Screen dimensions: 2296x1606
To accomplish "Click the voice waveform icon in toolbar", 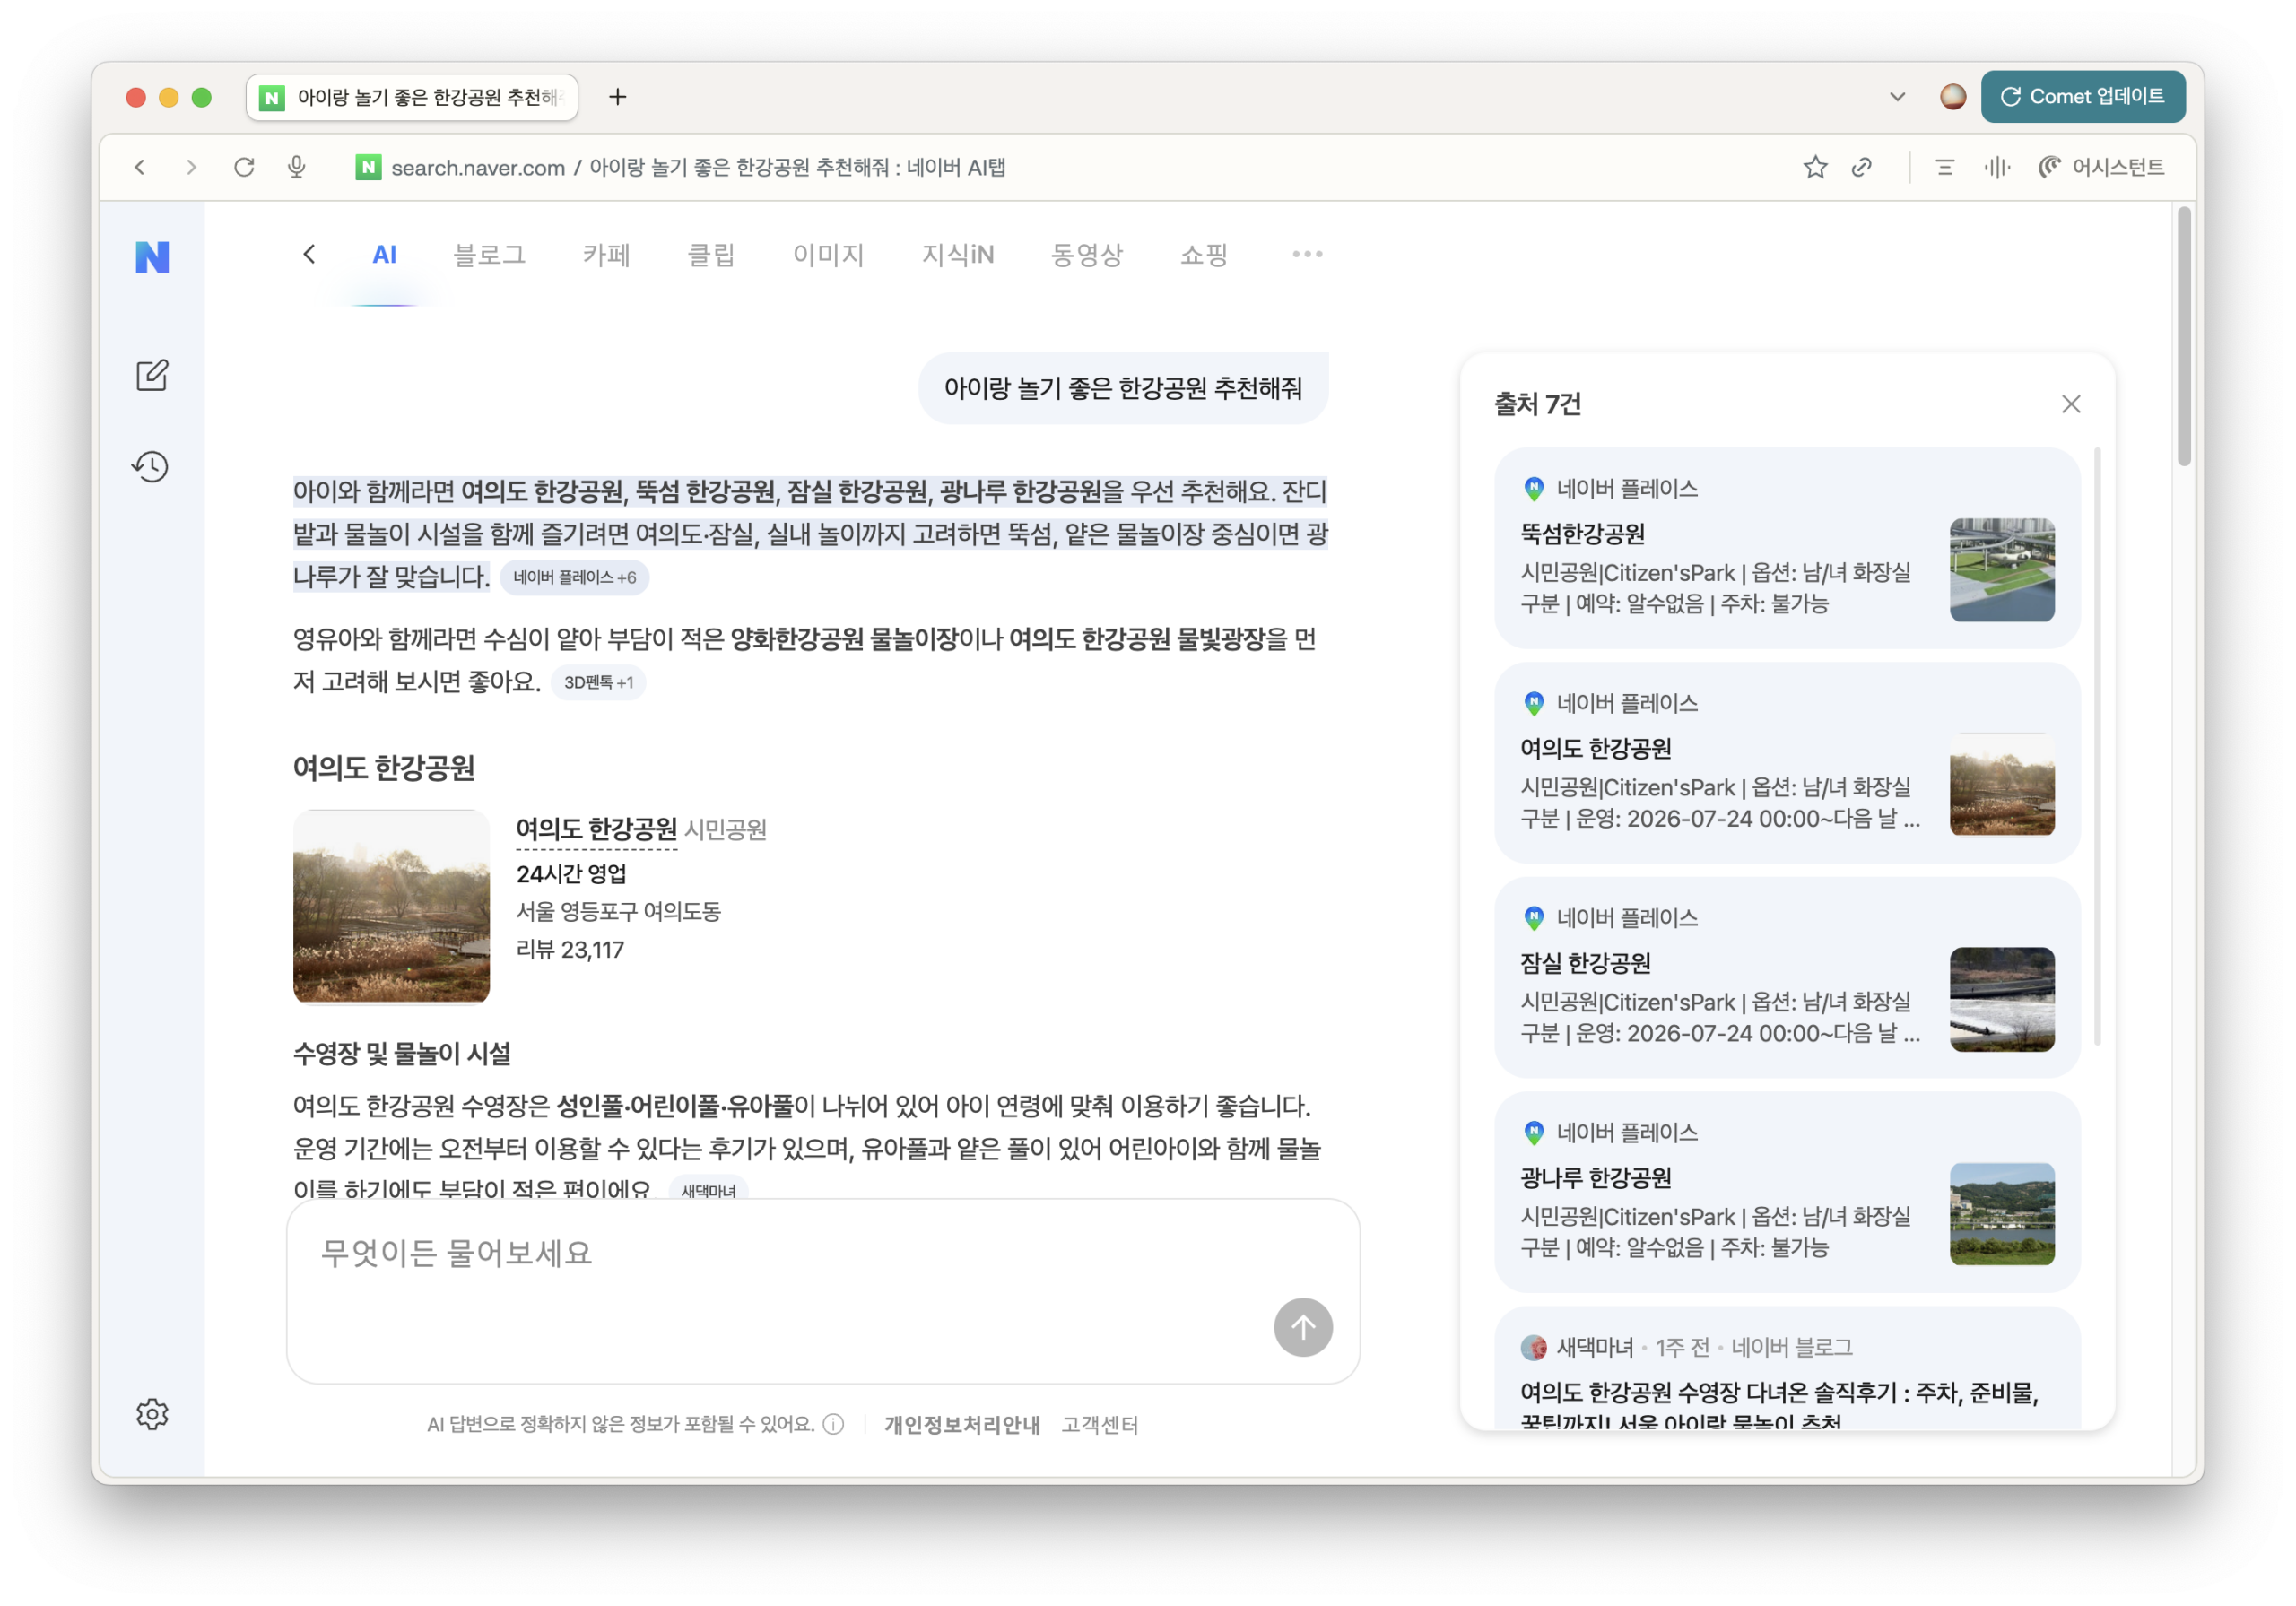I will [x=1997, y=167].
